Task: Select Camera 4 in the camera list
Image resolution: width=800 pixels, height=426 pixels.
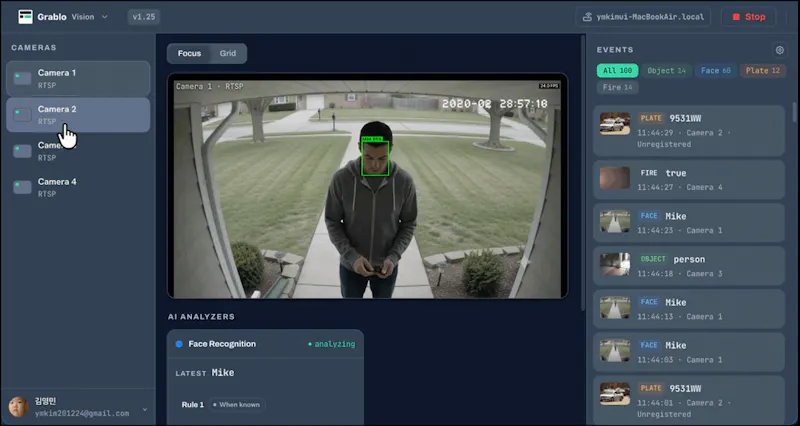Action: (x=78, y=187)
